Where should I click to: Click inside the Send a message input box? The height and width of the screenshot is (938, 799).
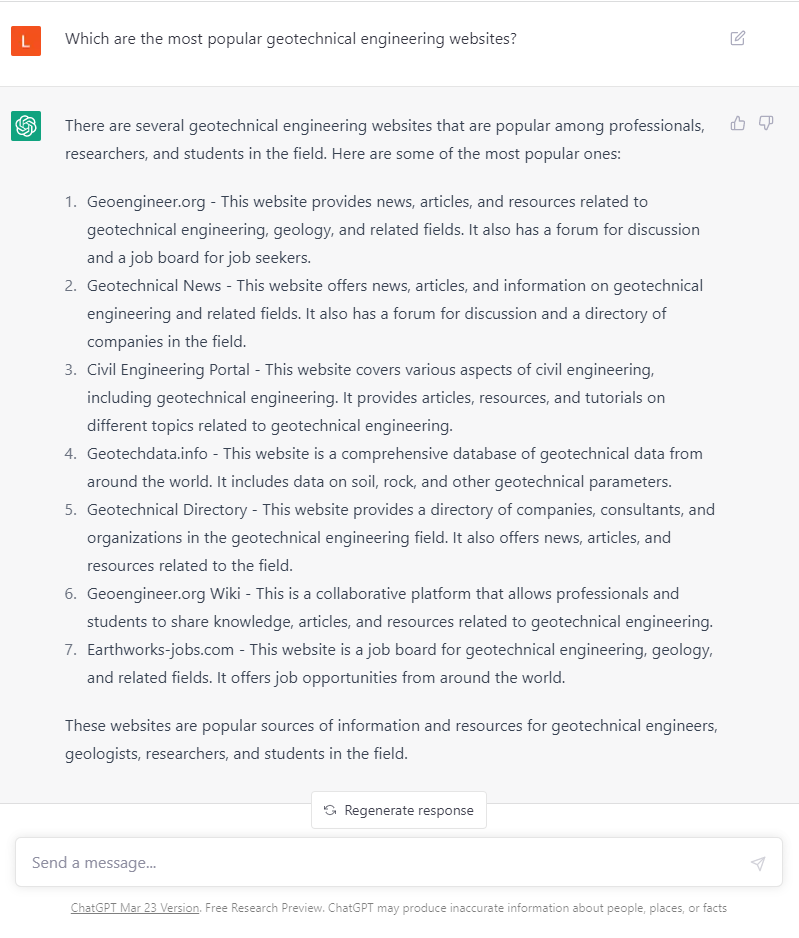point(300,862)
